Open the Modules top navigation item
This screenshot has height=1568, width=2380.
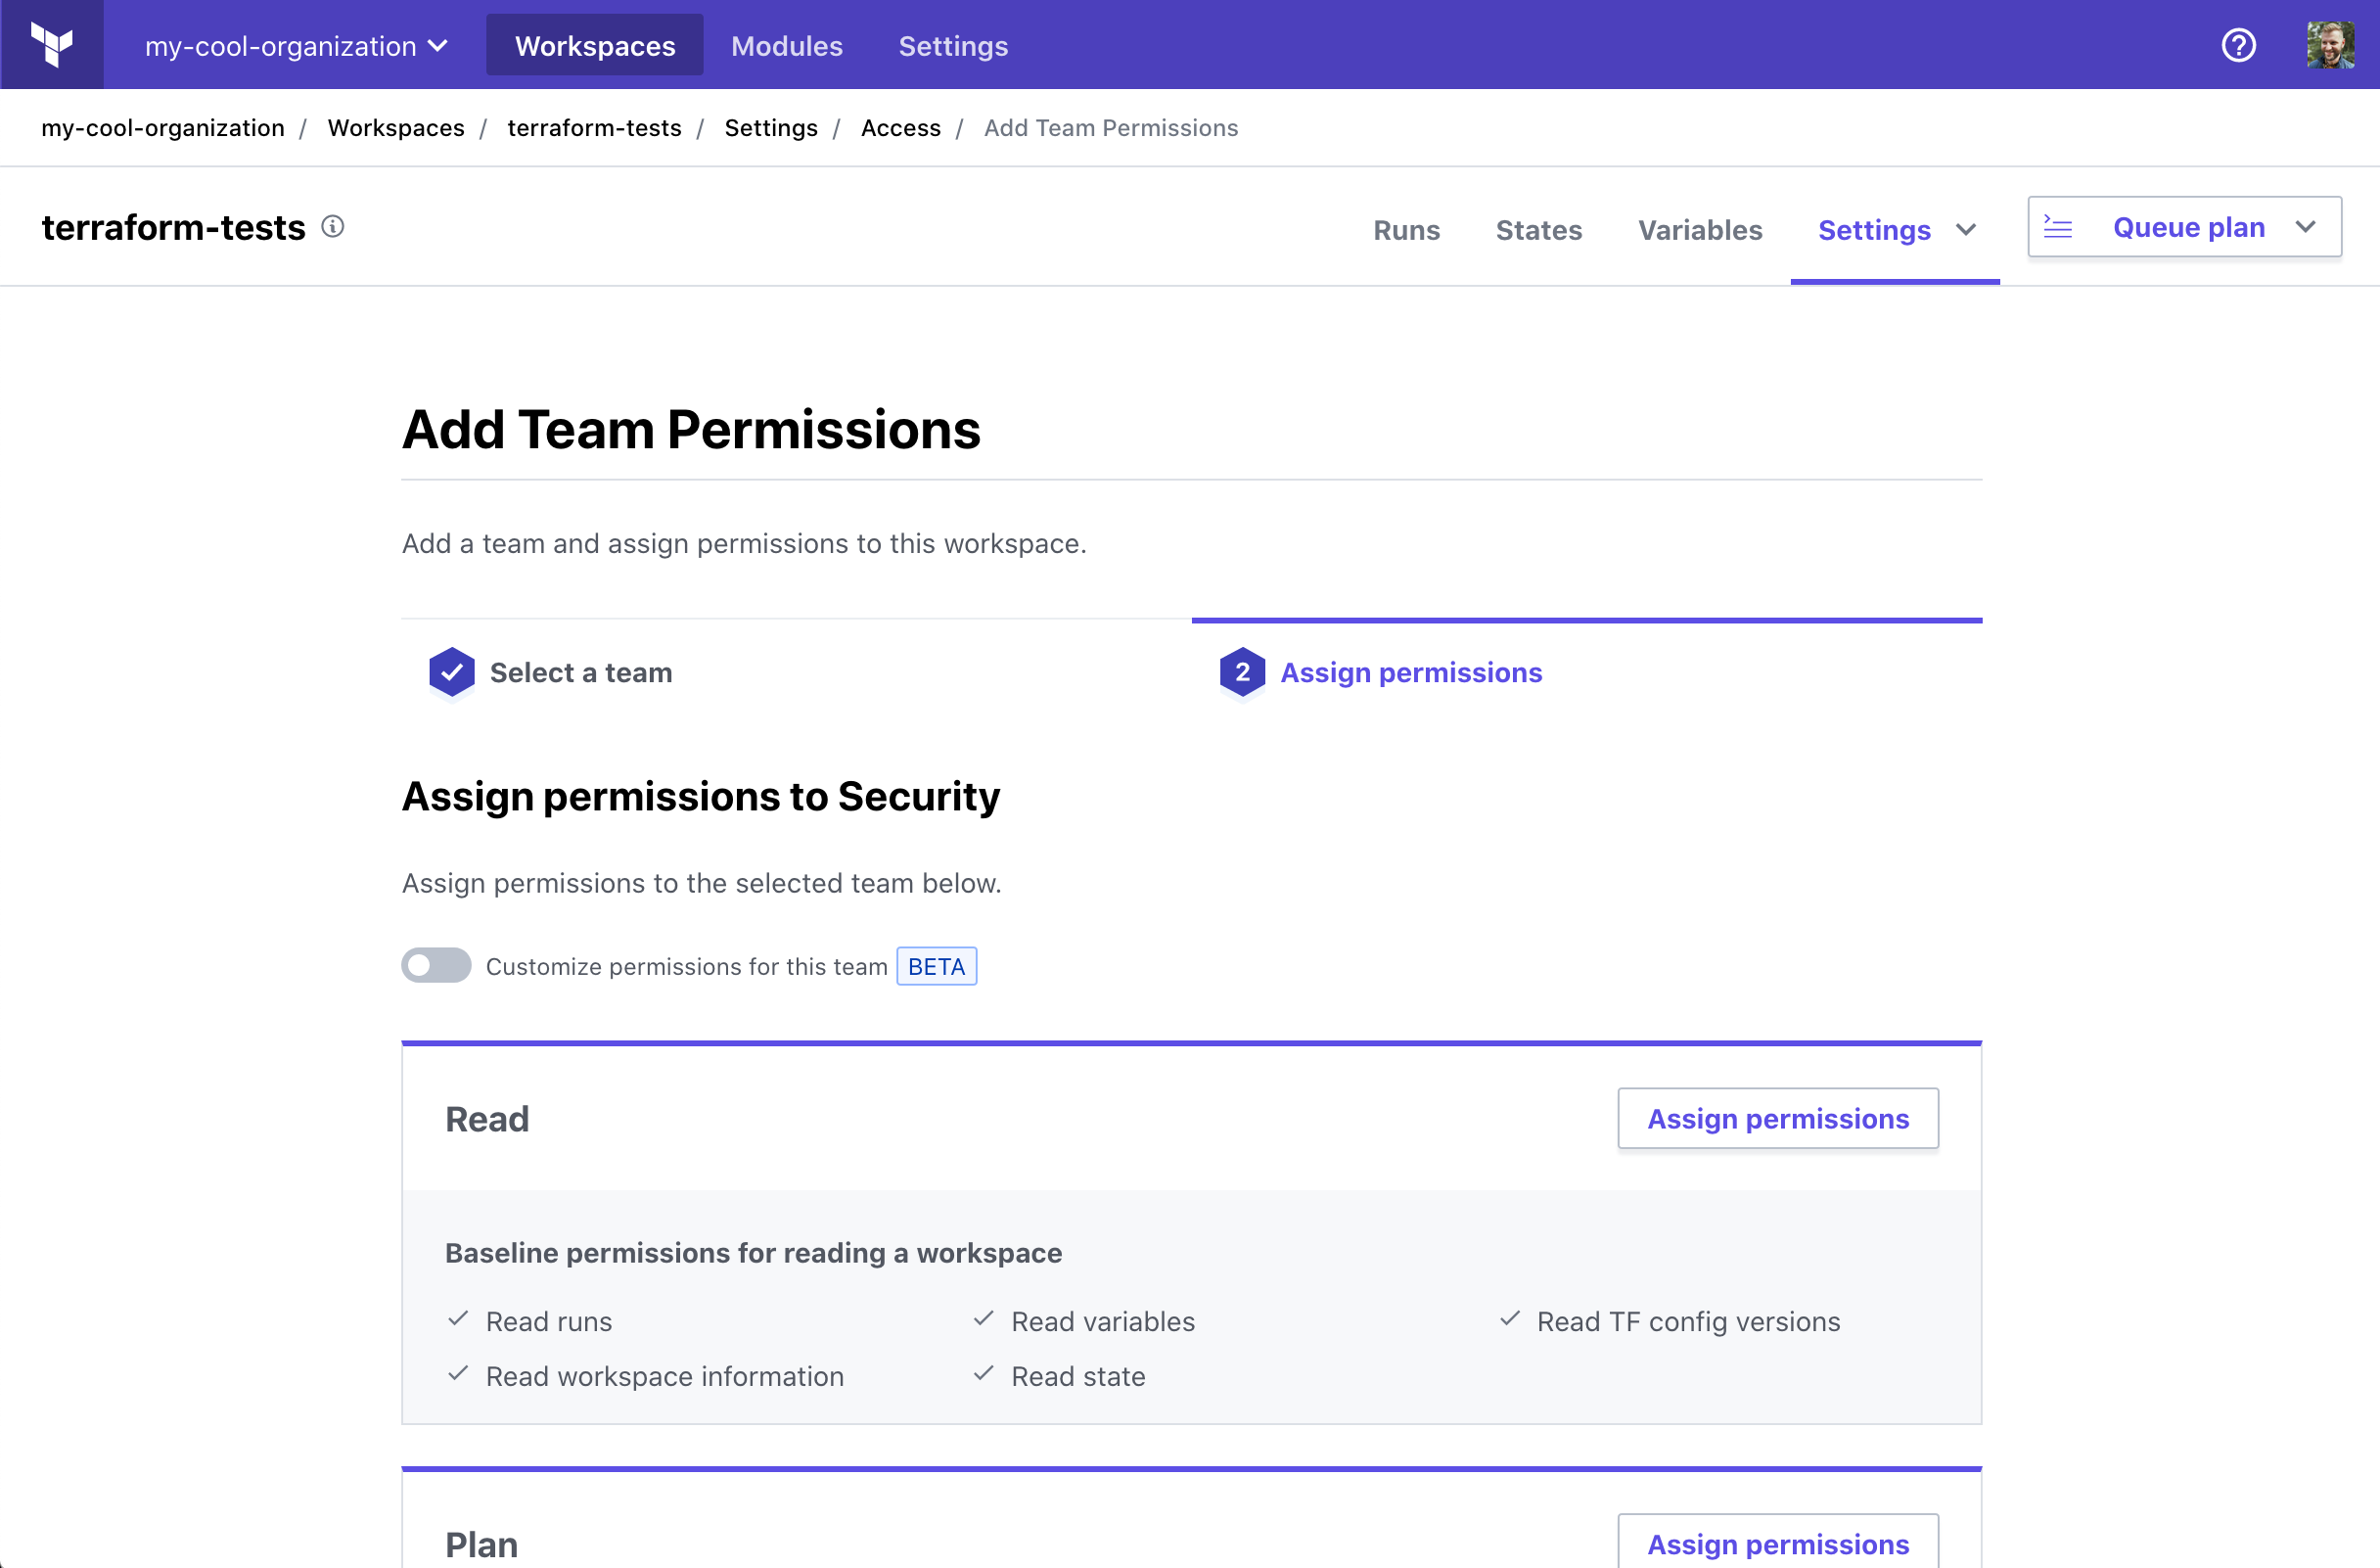pyautogui.click(x=787, y=46)
